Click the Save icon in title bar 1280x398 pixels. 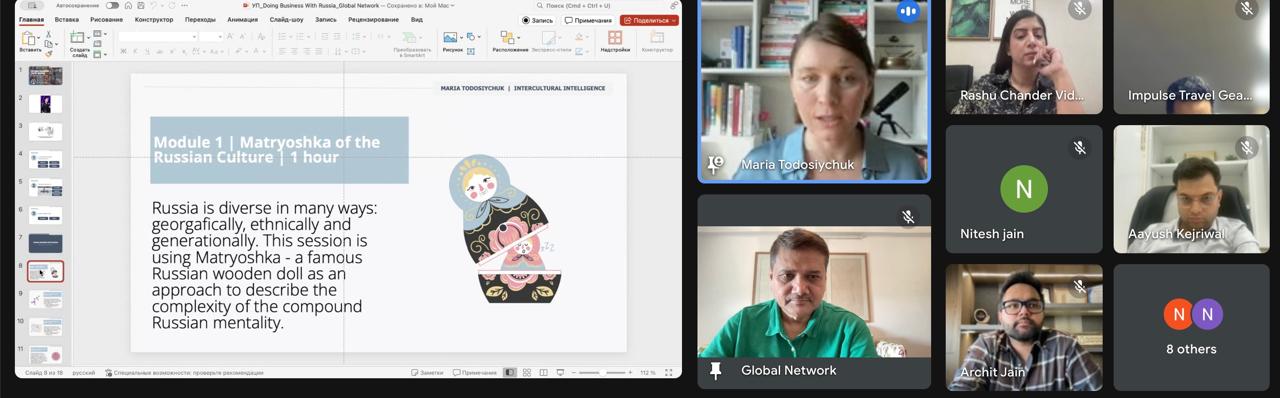tap(141, 6)
